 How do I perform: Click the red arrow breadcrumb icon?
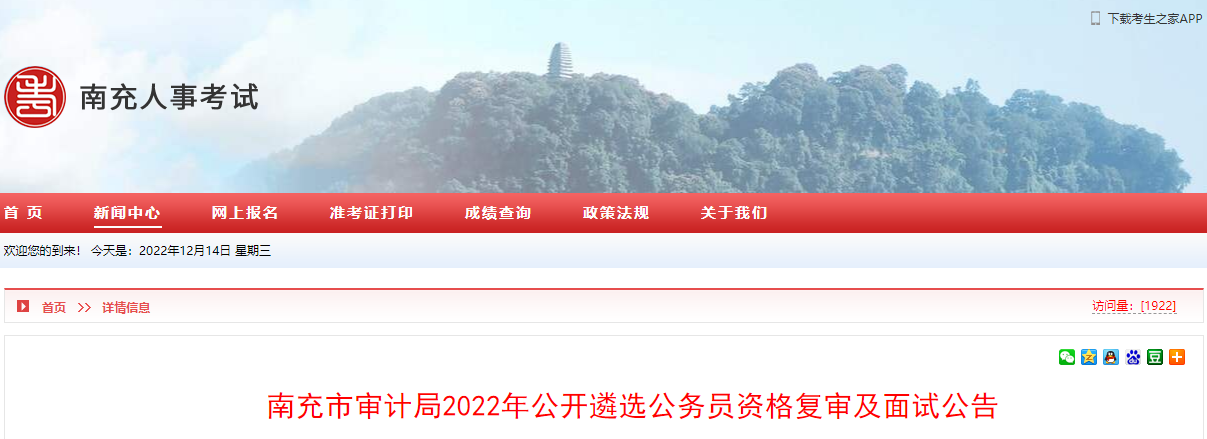[x=23, y=307]
